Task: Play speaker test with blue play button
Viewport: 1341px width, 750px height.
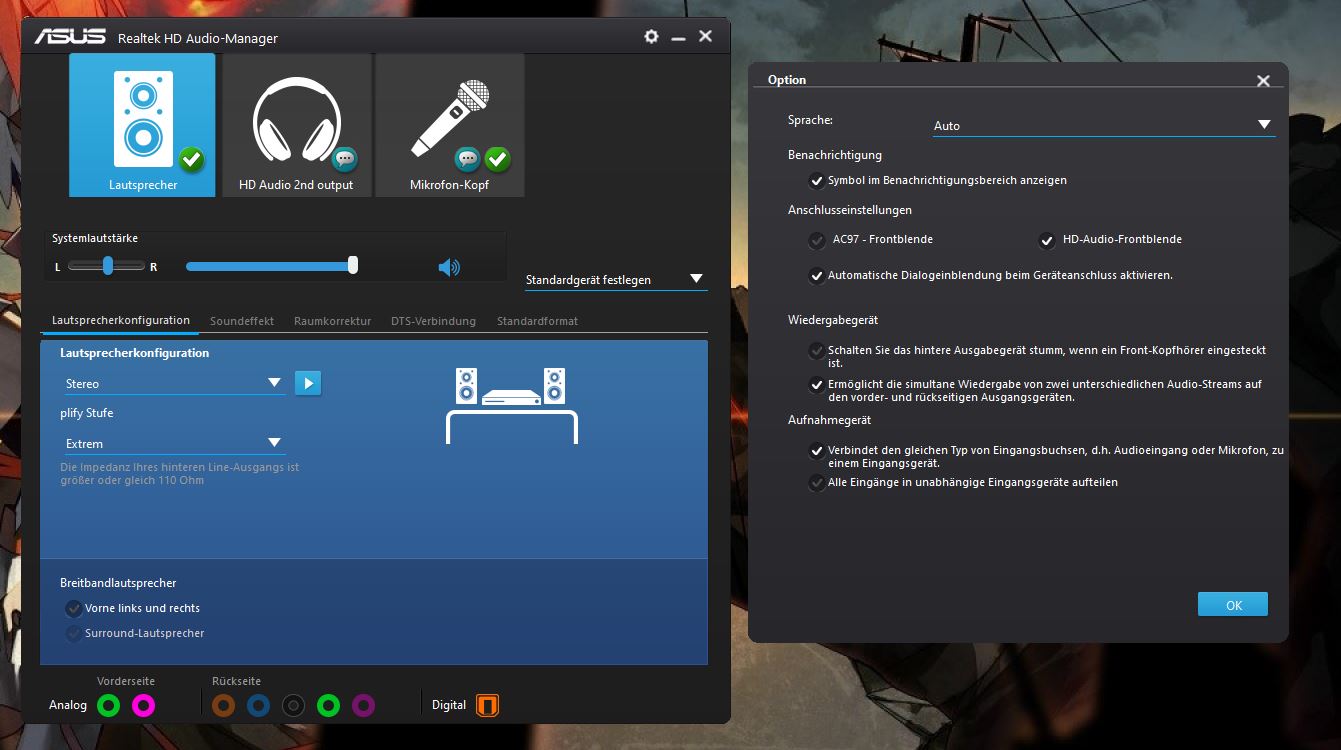Action: pyautogui.click(x=308, y=383)
